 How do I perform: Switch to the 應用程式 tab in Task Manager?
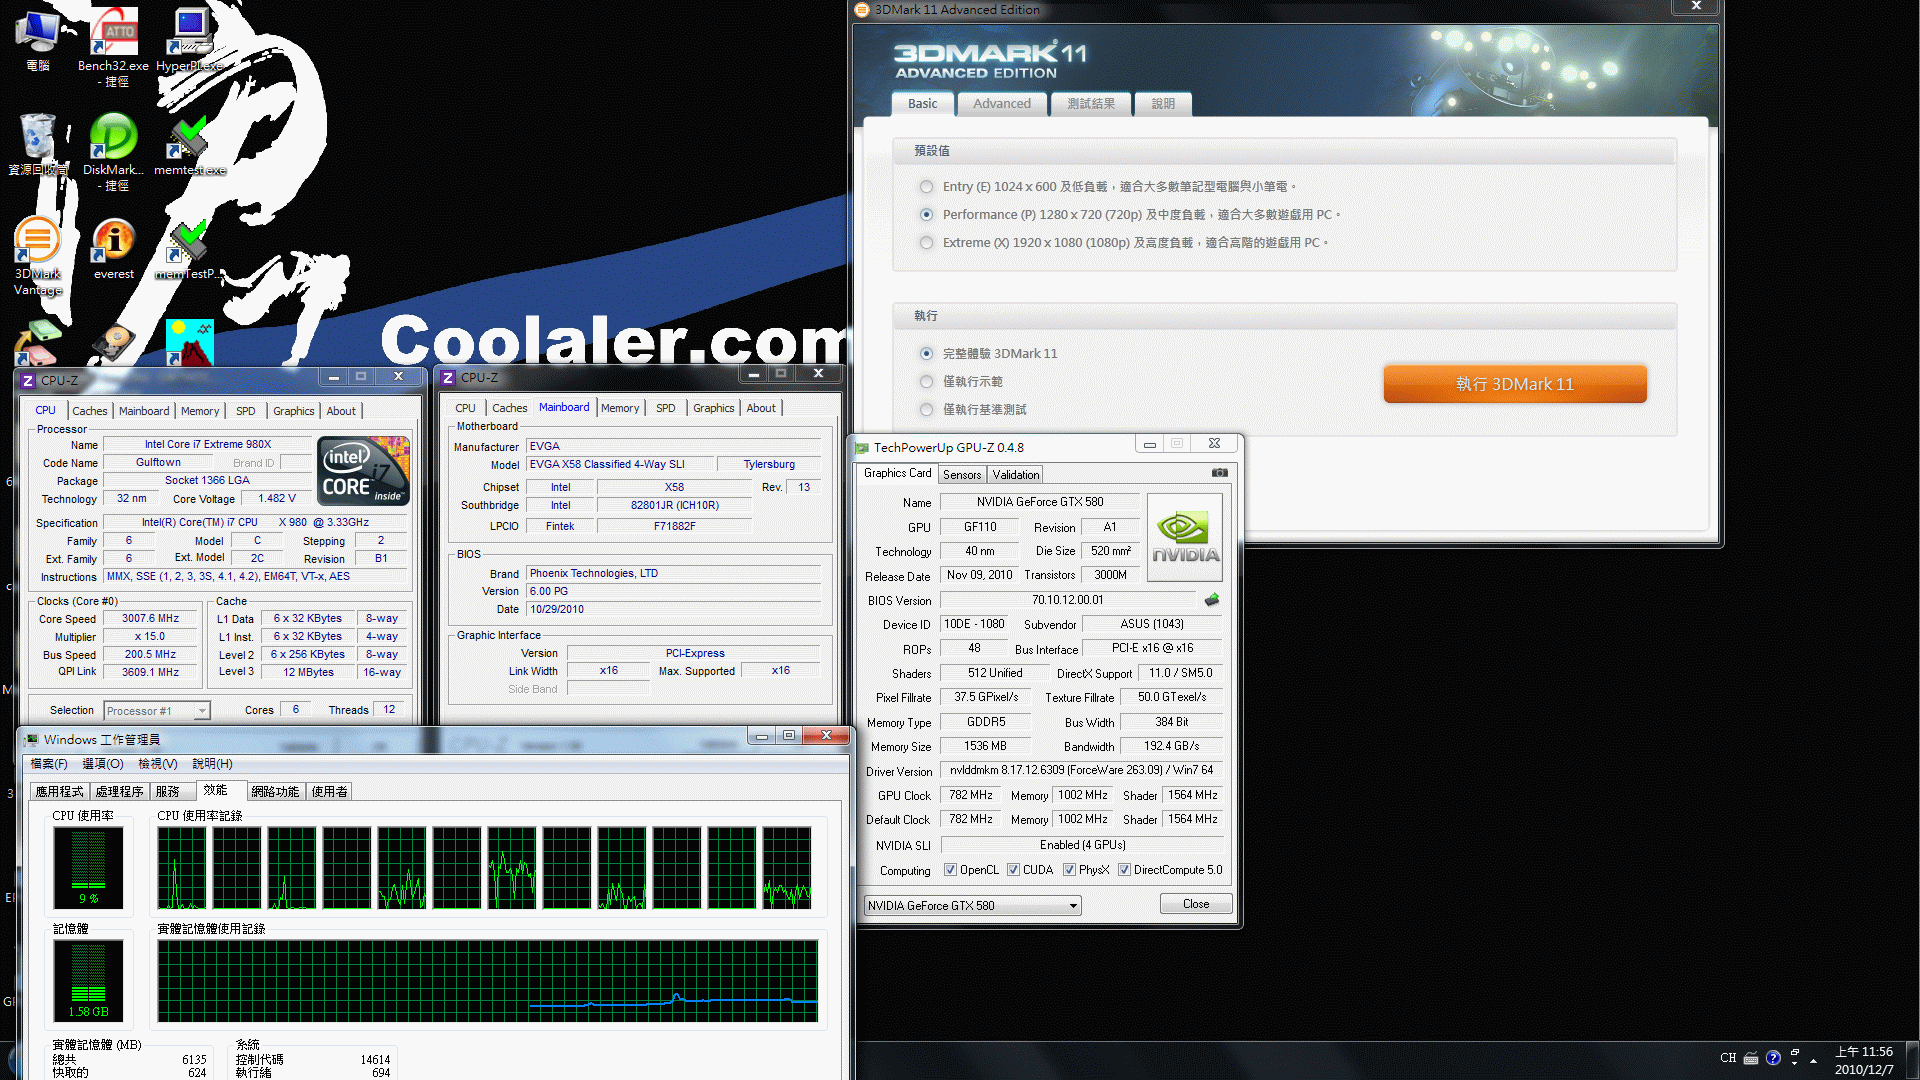click(x=60, y=792)
